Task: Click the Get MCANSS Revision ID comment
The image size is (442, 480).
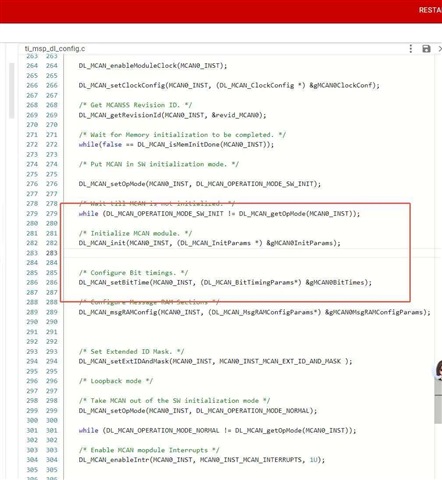Action: click(135, 105)
